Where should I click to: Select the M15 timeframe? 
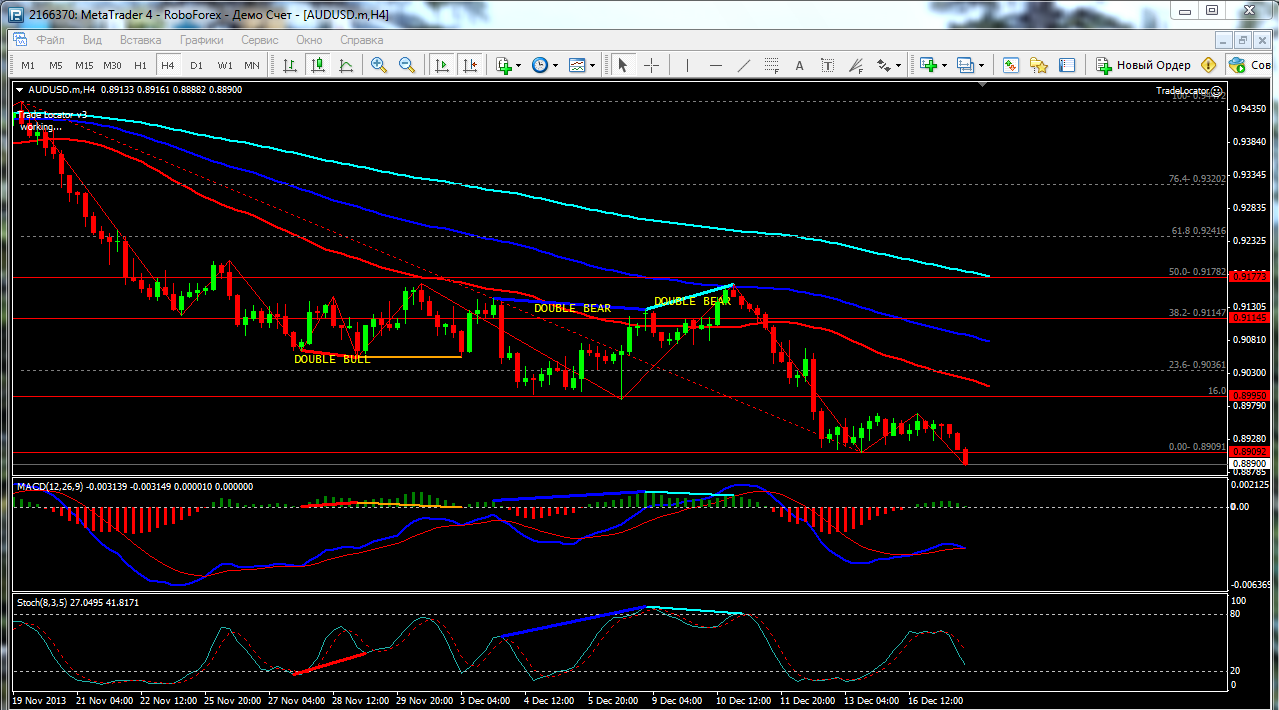click(84, 65)
